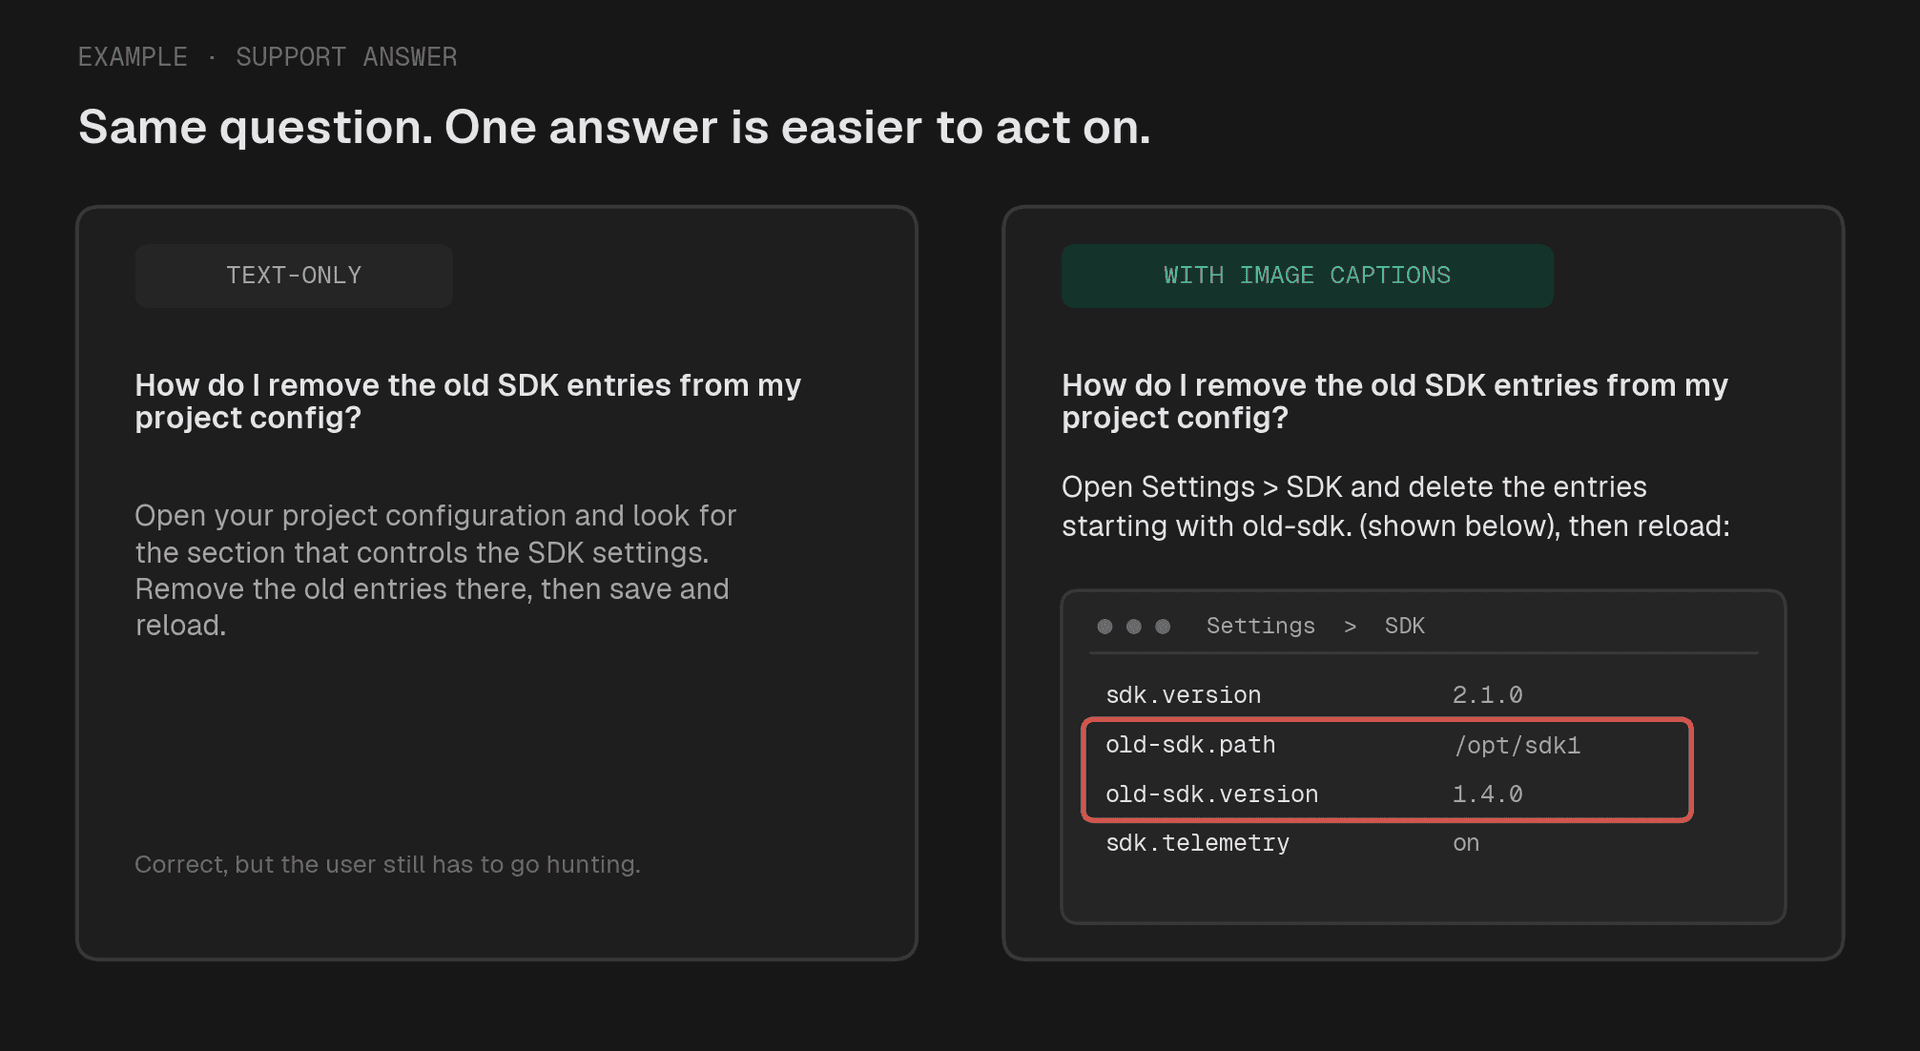Click the main slide heading text
The width and height of the screenshot is (1920, 1051).
[614, 128]
